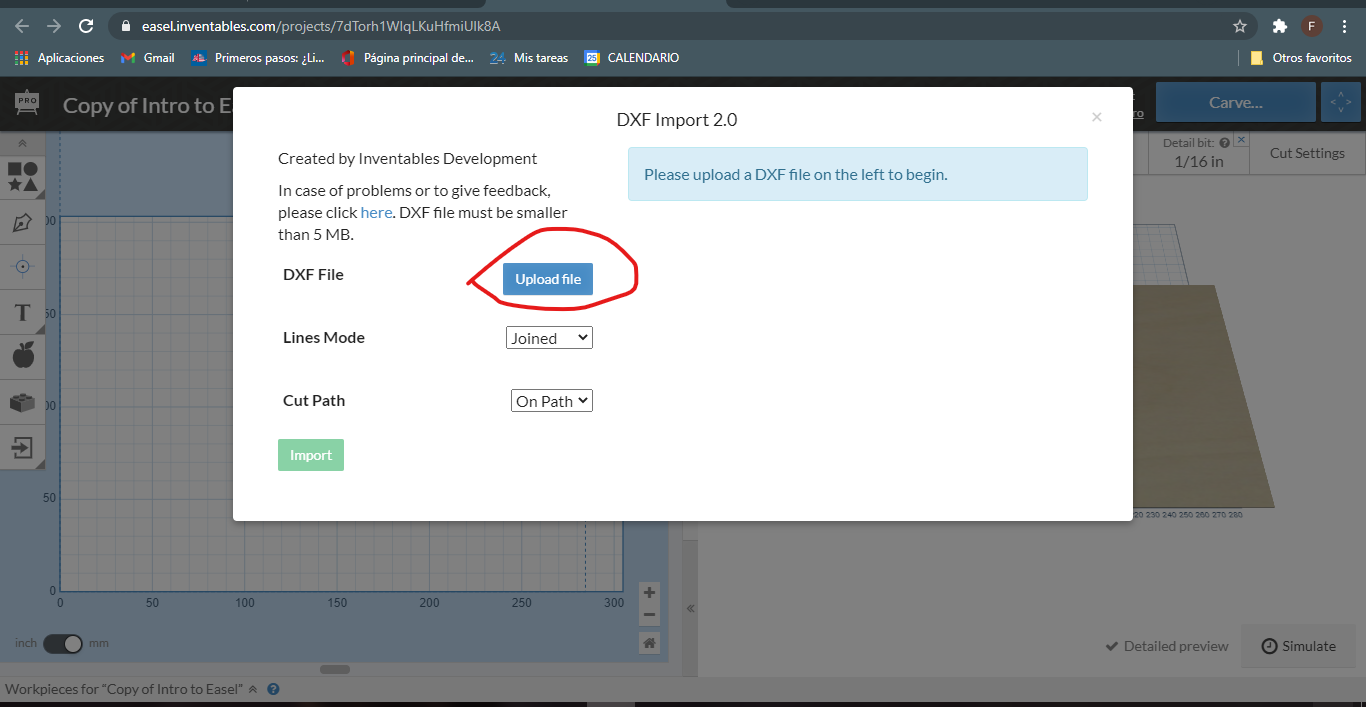Select the Pen drawing tool
The image size is (1366, 707).
tap(22, 222)
